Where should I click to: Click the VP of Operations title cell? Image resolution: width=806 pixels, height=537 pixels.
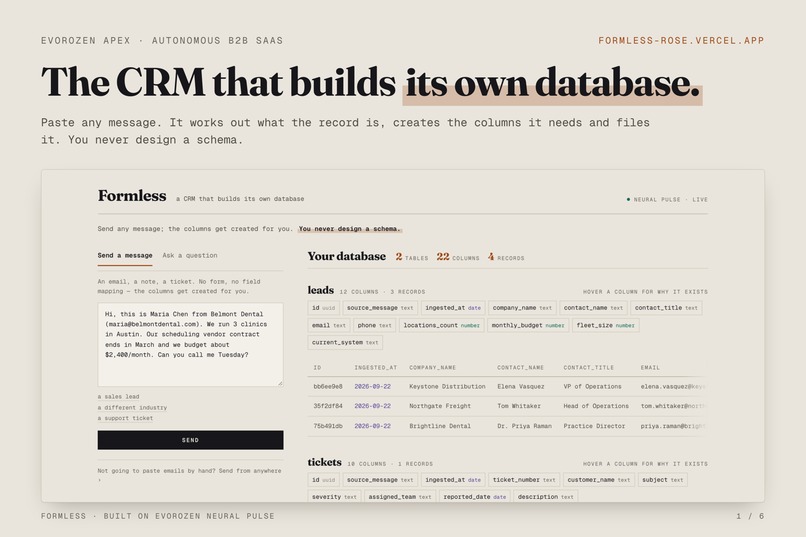(592, 386)
